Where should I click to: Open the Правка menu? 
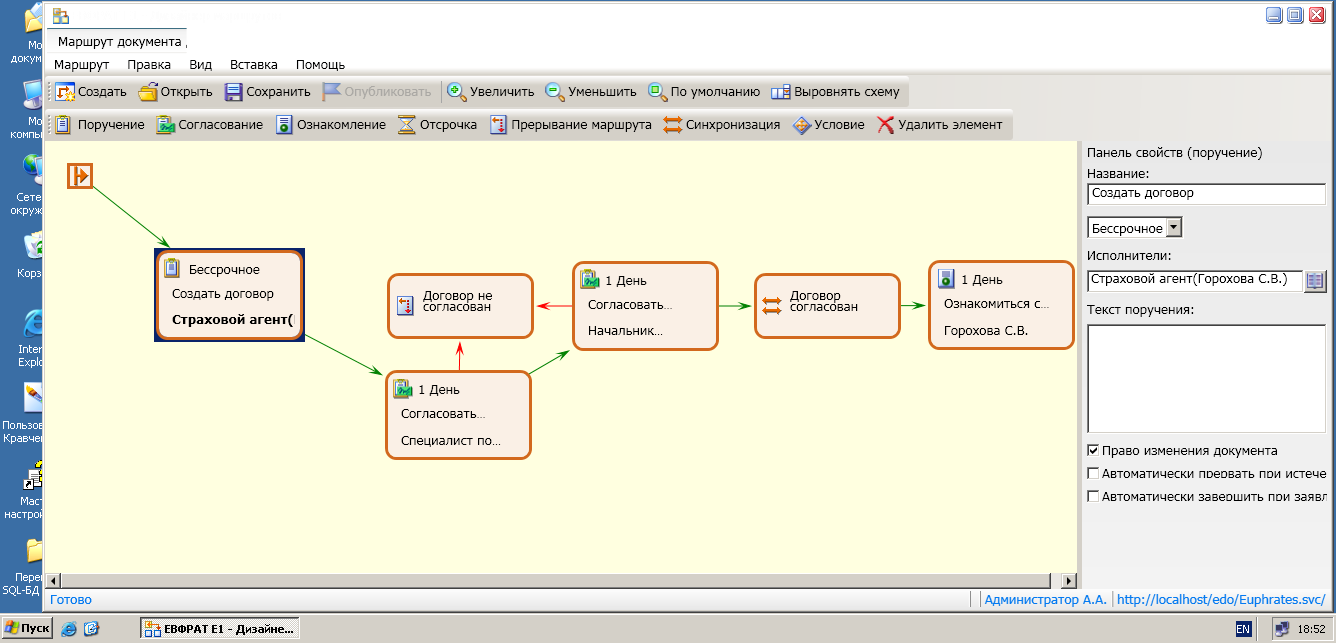(x=149, y=64)
